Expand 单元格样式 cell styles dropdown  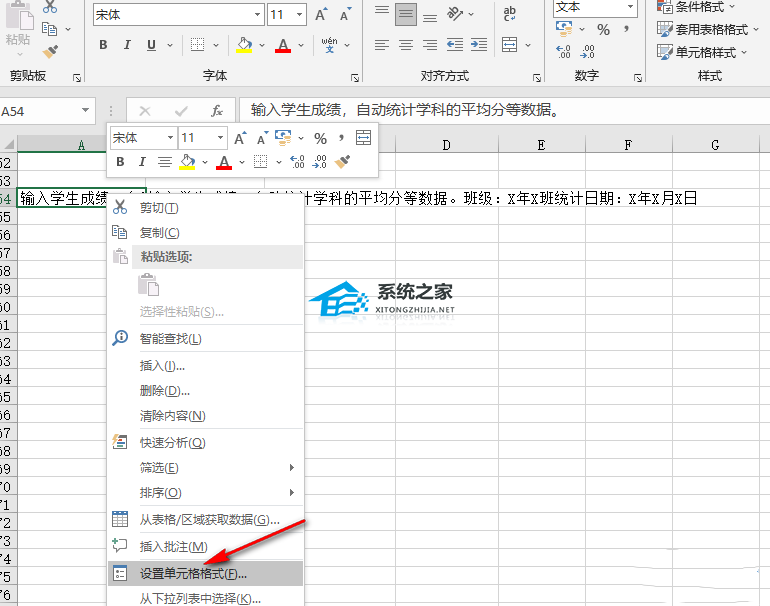pyautogui.click(x=744, y=52)
